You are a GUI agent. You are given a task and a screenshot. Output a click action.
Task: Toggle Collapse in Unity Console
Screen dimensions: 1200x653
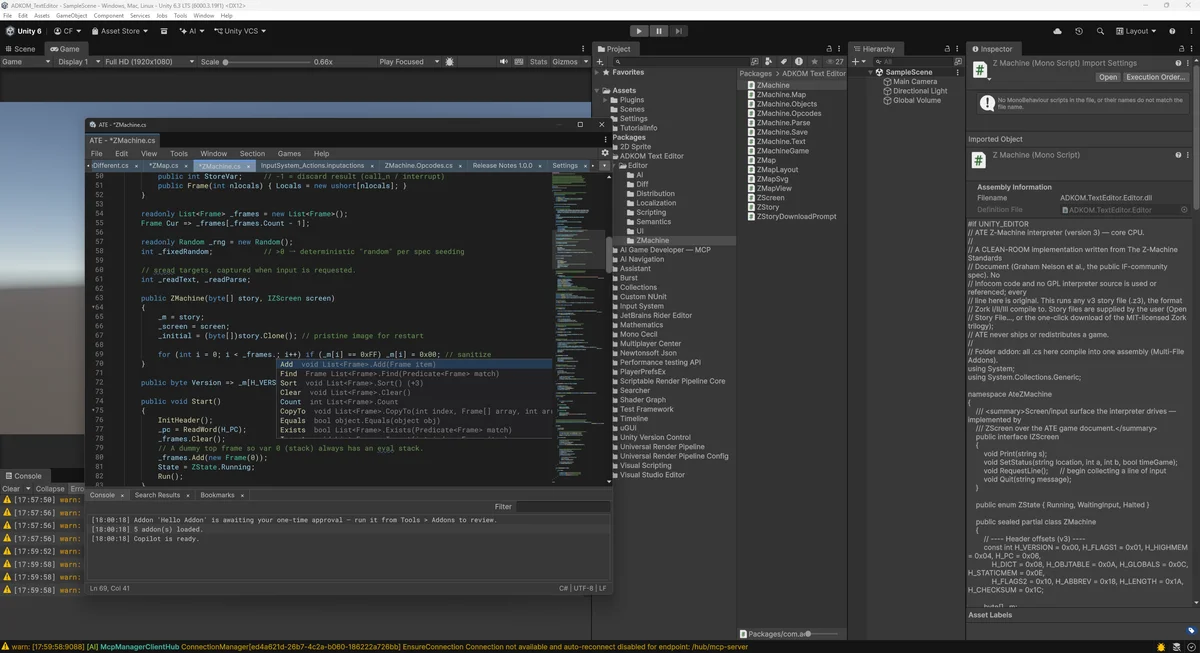tap(49, 489)
